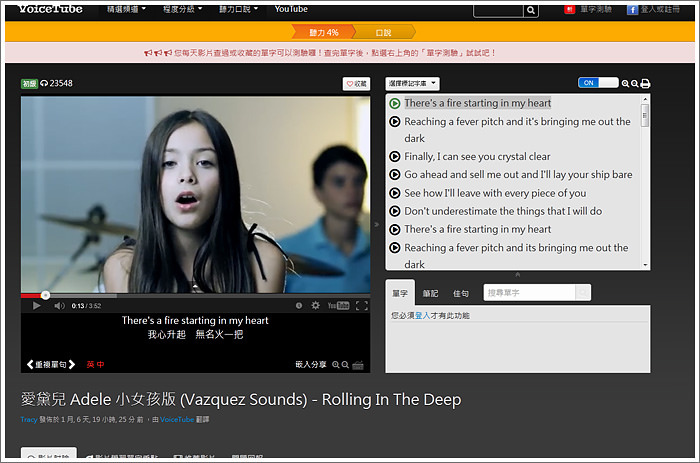Switch to 單字 tab
The height and width of the screenshot is (463, 700).
click(400, 293)
